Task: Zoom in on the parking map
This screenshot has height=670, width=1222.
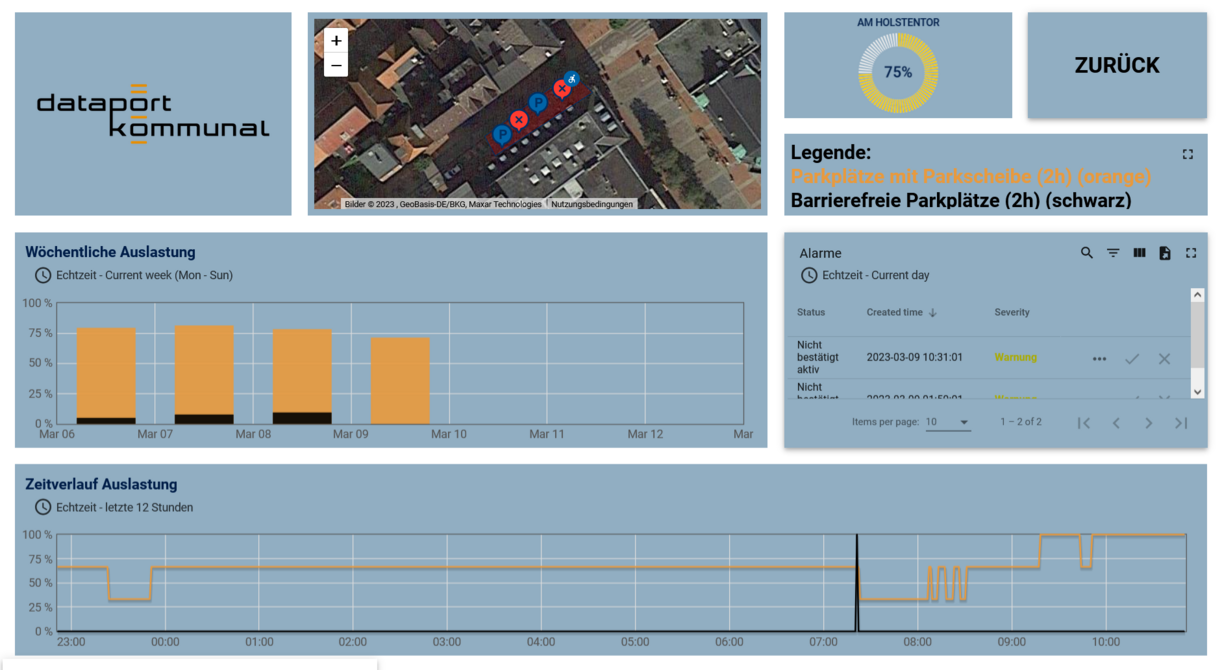Action: (x=336, y=41)
